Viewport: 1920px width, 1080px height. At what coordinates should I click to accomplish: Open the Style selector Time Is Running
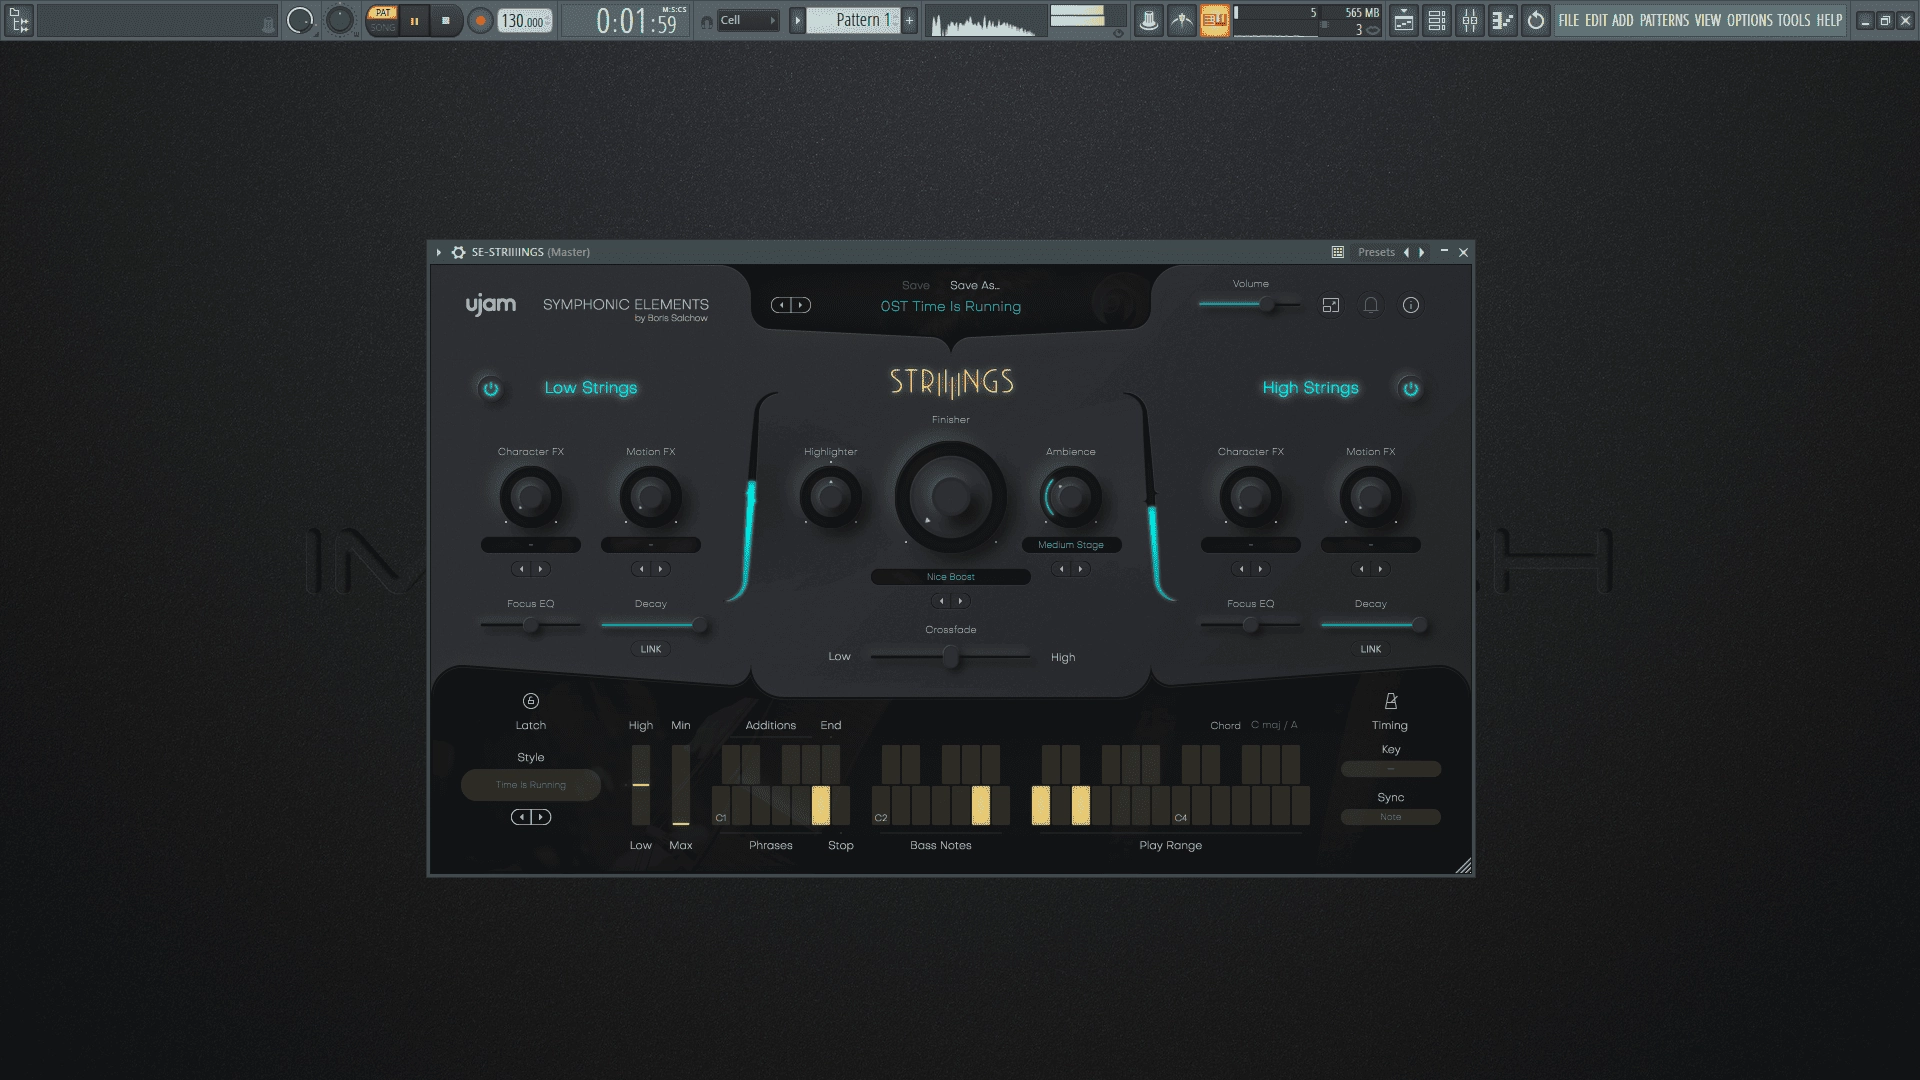click(531, 785)
